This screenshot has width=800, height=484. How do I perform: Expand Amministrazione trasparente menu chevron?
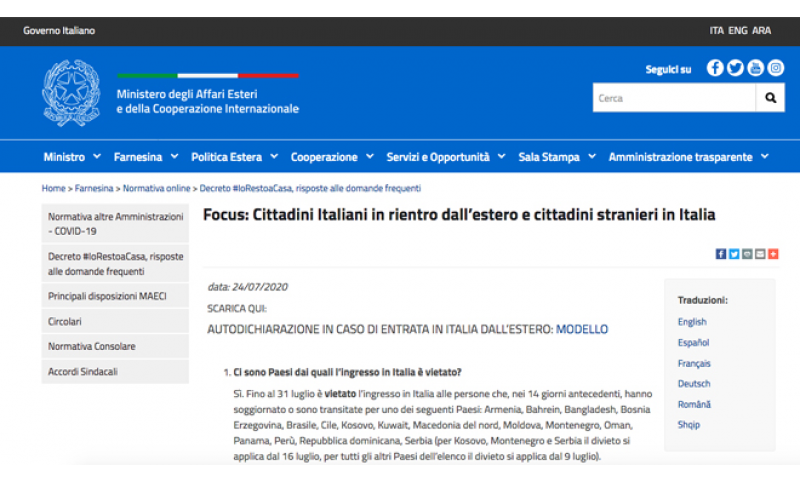coord(765,157)
